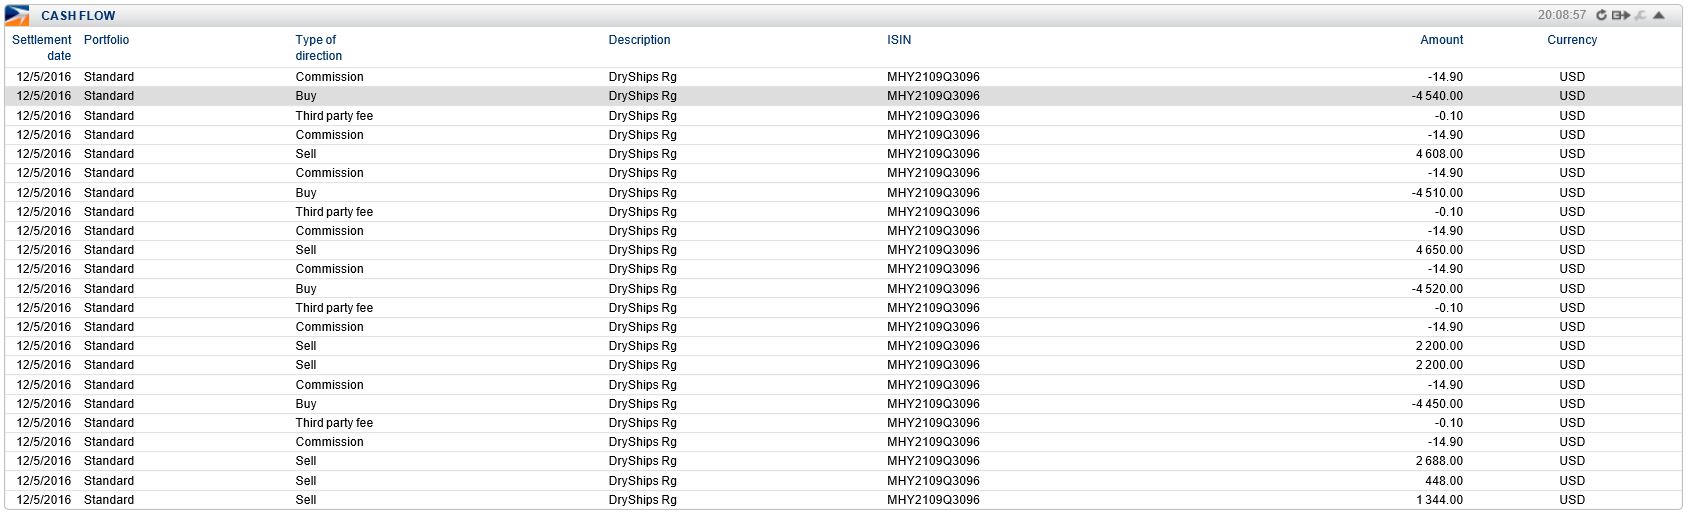This screenshot has width=1690, height=517.
Task: Sort by Settlement date column header
Action: pos(42,48)
